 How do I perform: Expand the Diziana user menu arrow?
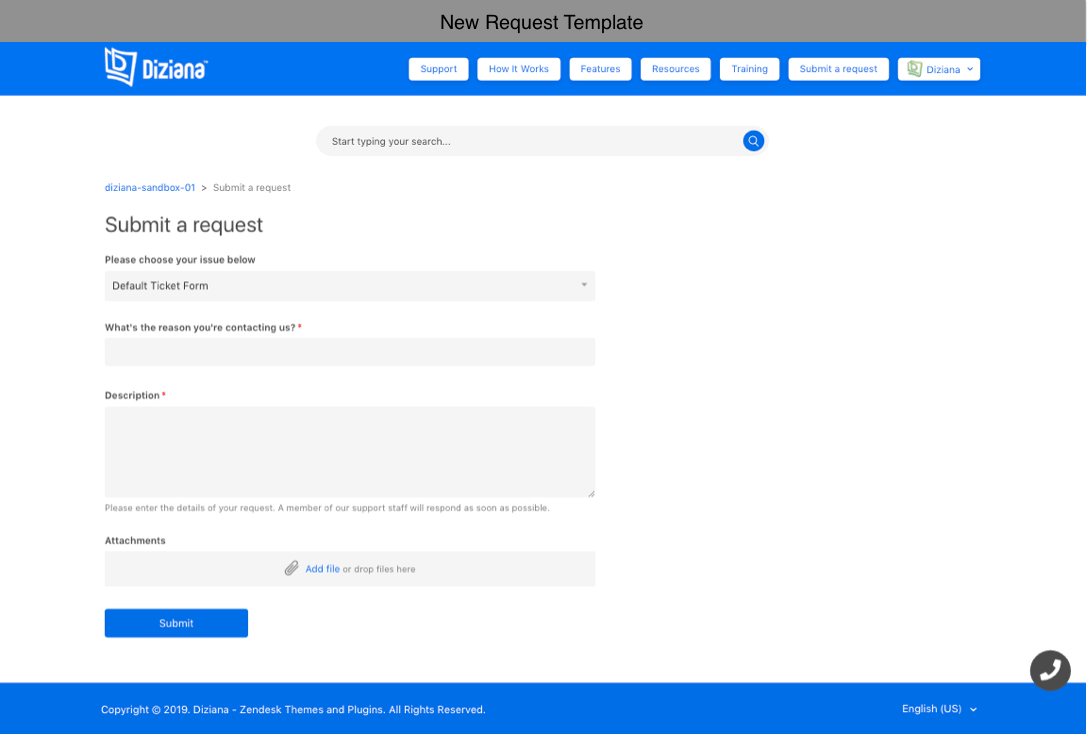pos(970,69)
